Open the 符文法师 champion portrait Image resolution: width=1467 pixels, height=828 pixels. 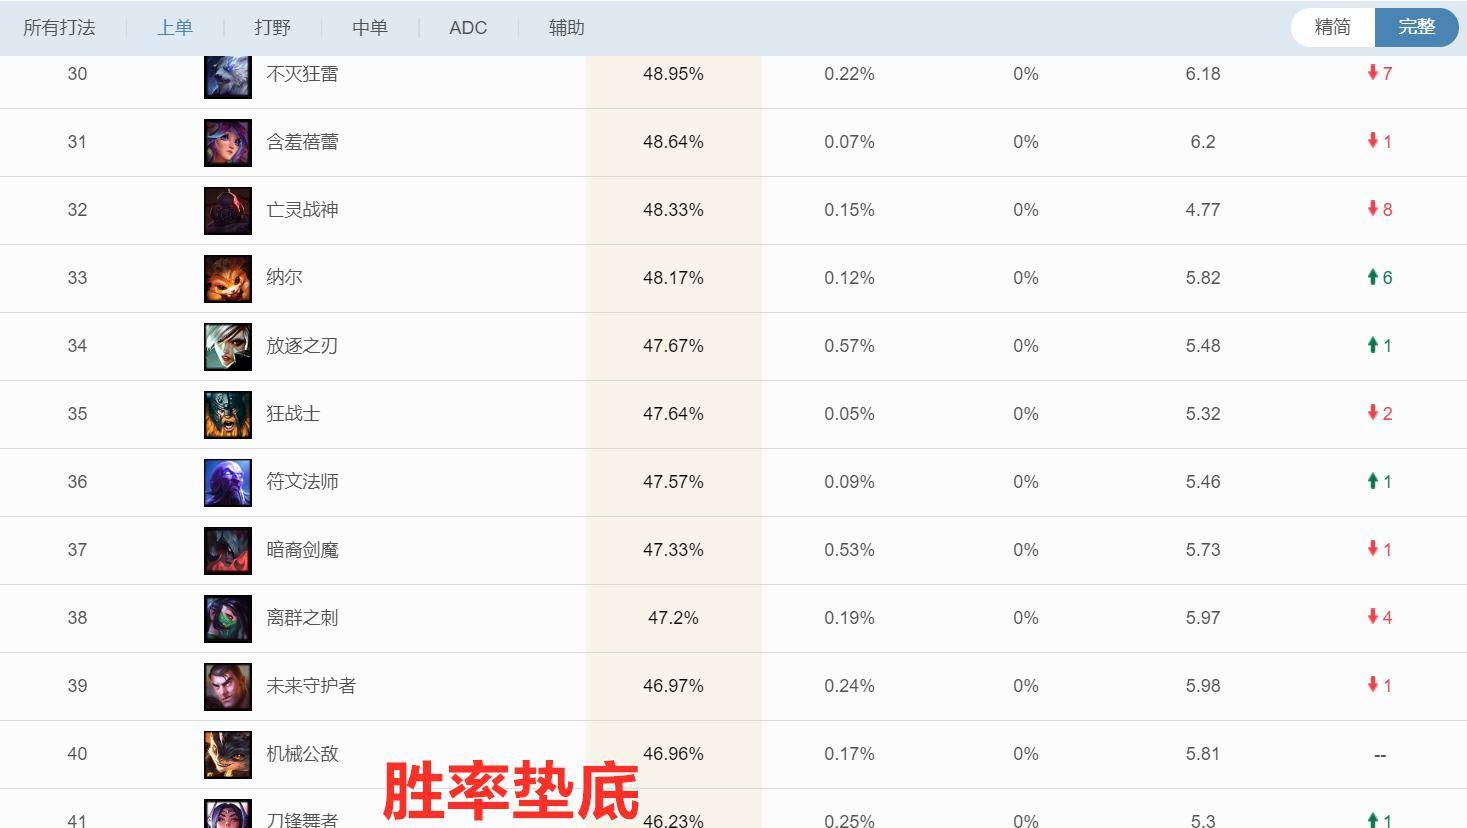click(227, 481)
